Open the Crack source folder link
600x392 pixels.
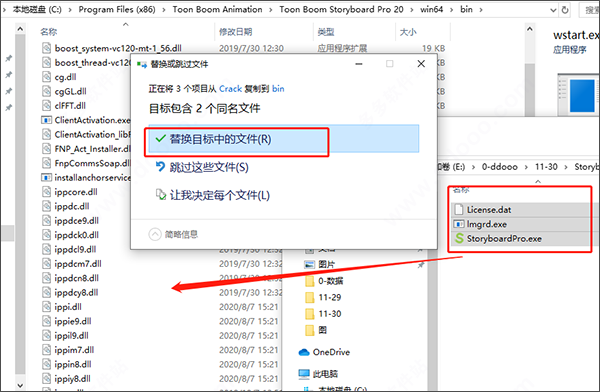(230, 89)
